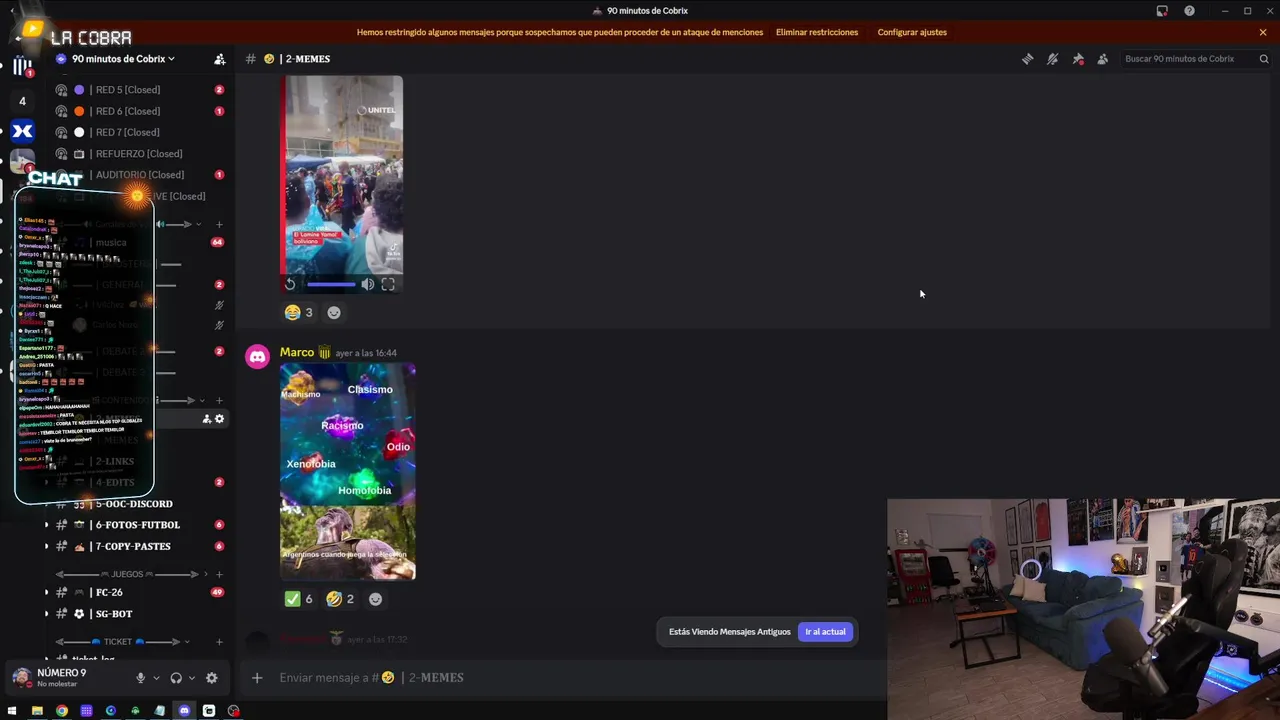Viewport: 1280px width, 720px height.
Task: Open the RED 7 [Closed] voice channel
Action: 140,132
